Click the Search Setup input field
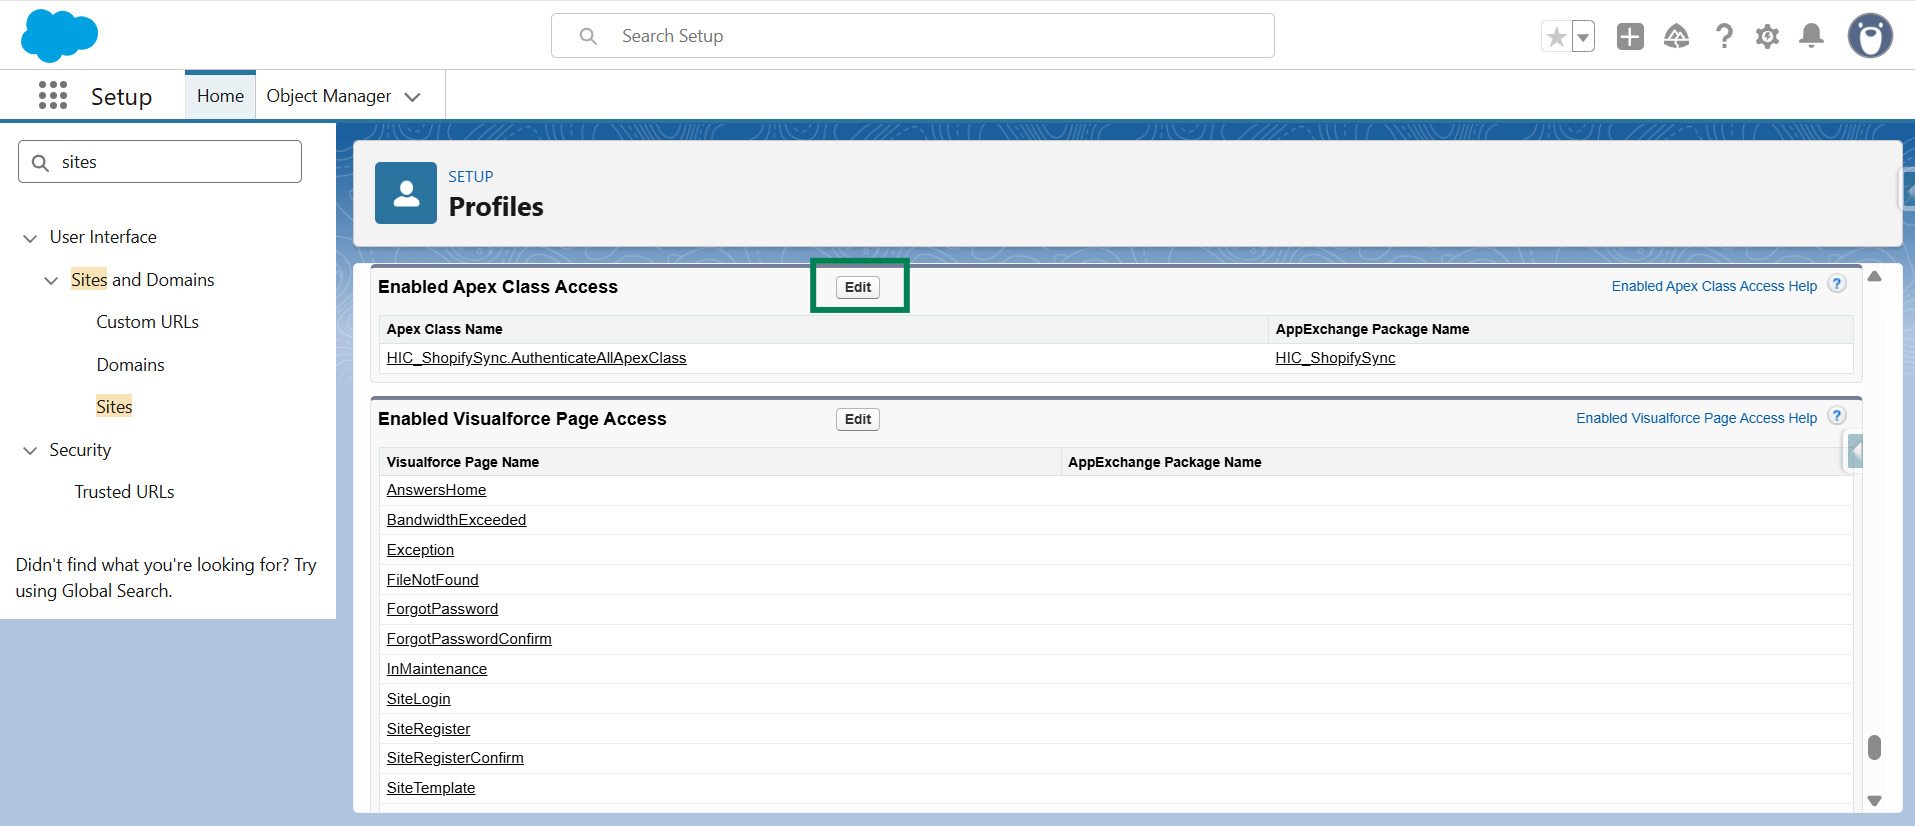The height and width of the screenshot is (826, 1915). (x=912, y=36)
